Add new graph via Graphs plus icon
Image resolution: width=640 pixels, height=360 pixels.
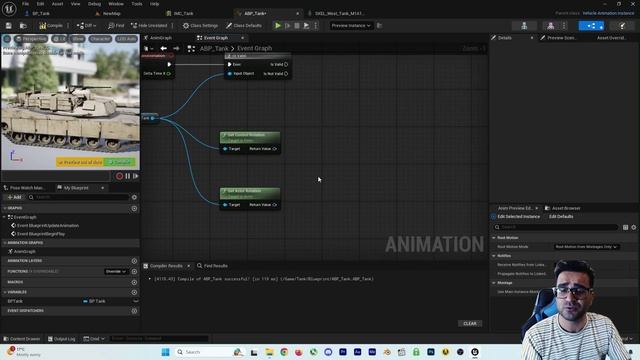point(134,208)
